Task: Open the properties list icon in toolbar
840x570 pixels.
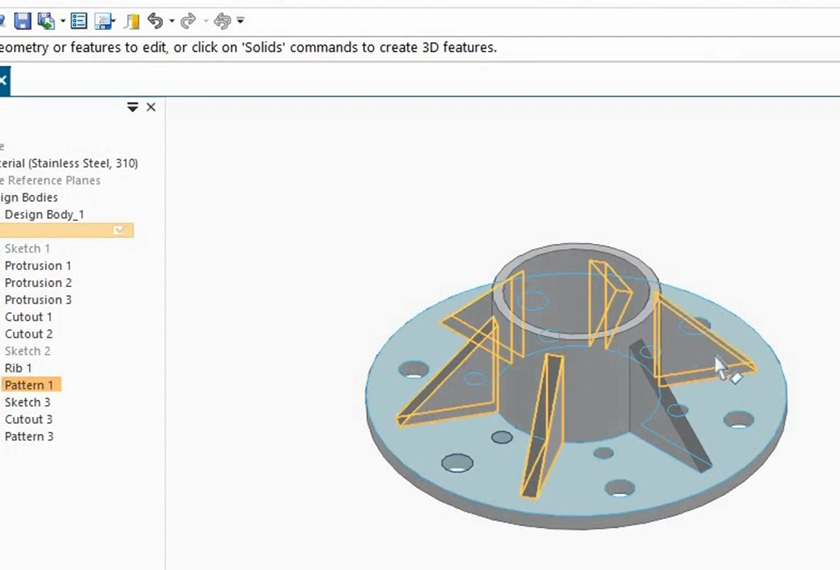Action: (79, 20)
